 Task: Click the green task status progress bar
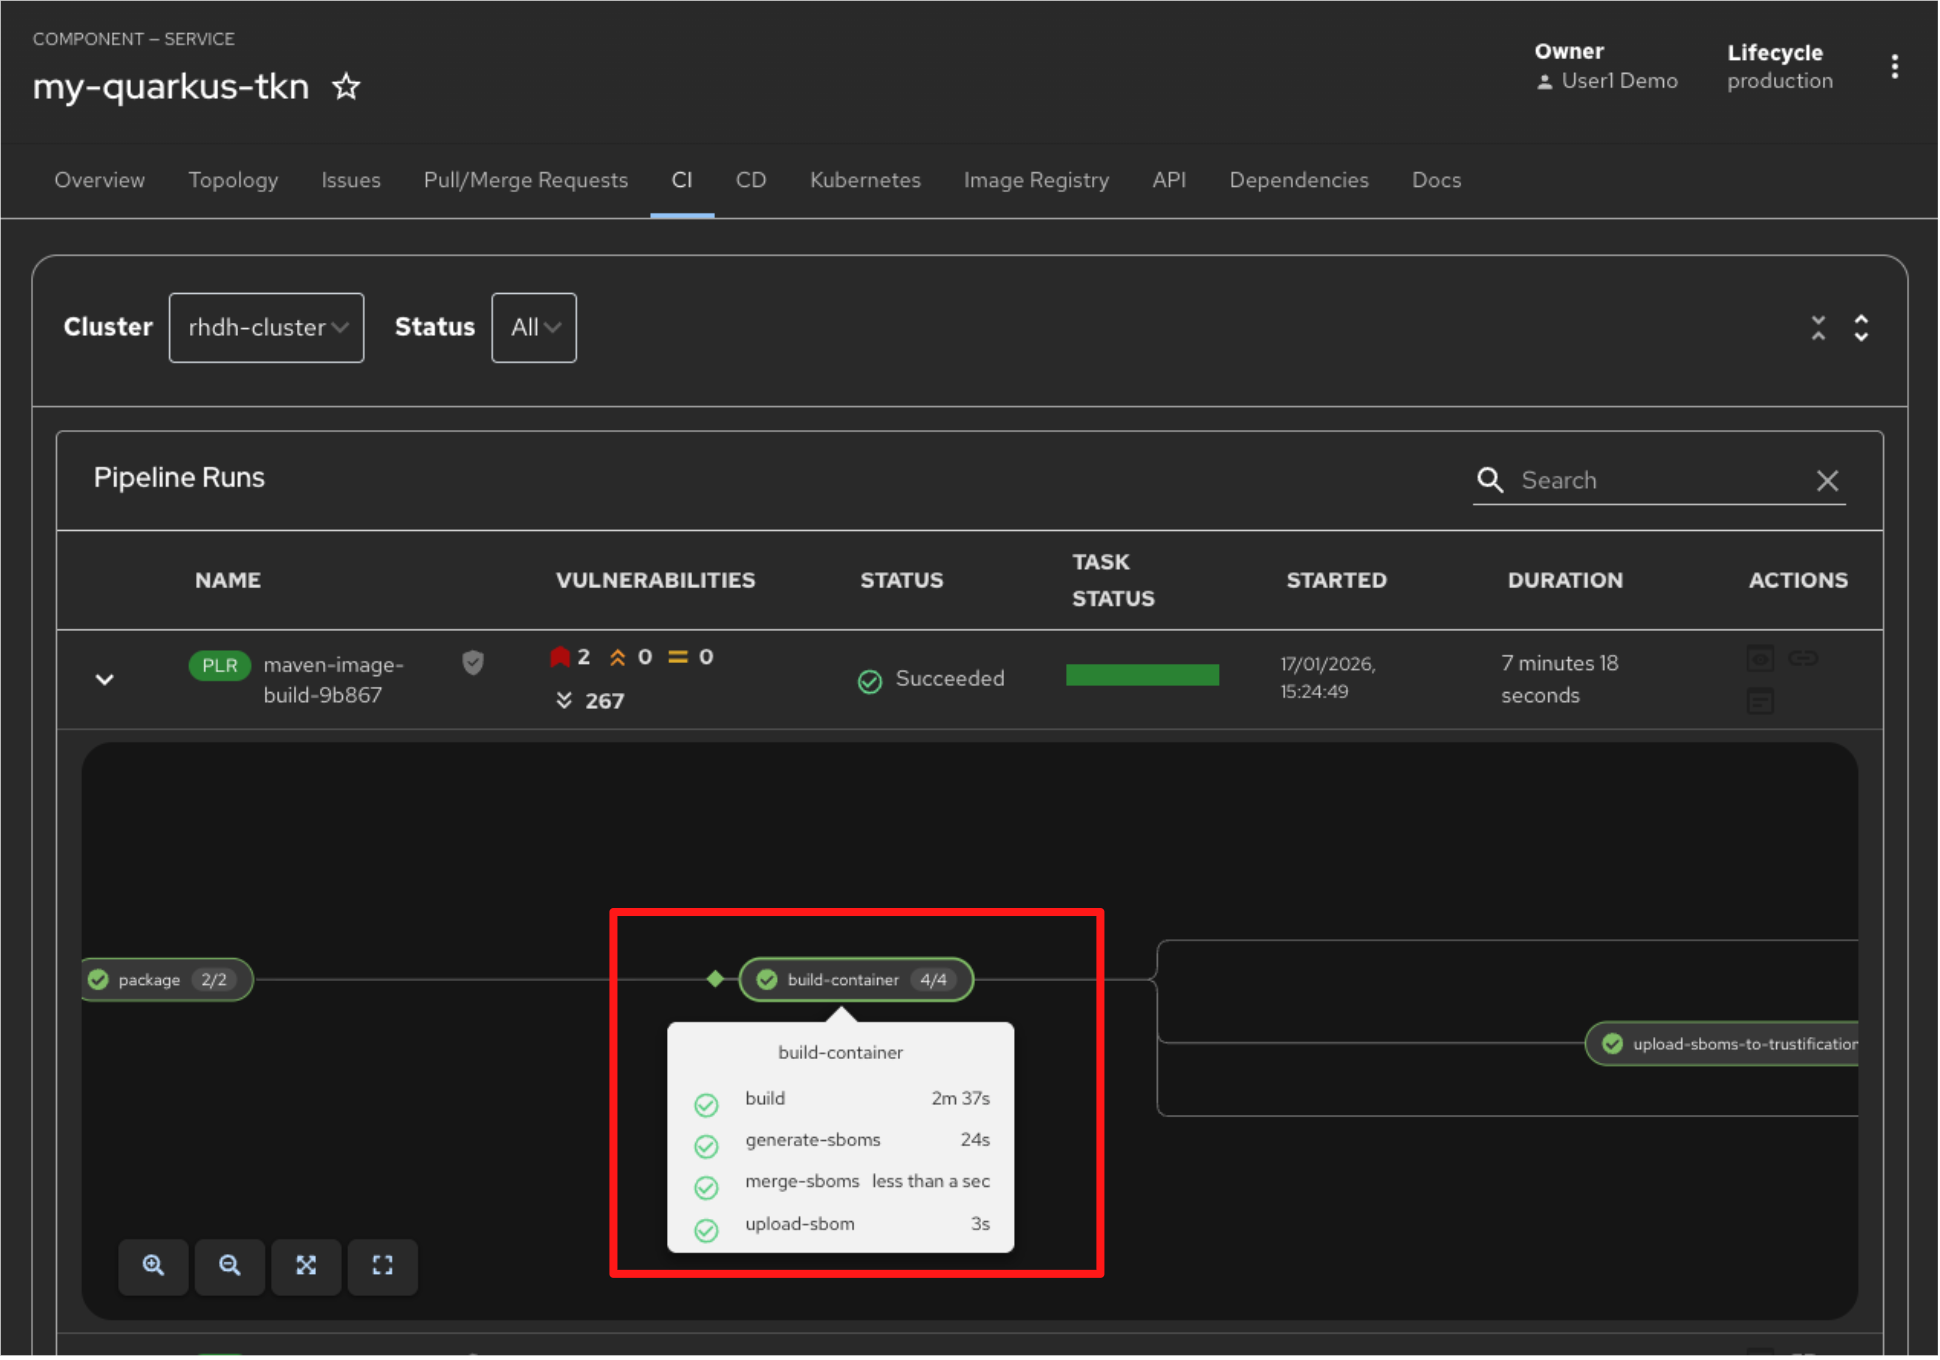pos(1142,674)
